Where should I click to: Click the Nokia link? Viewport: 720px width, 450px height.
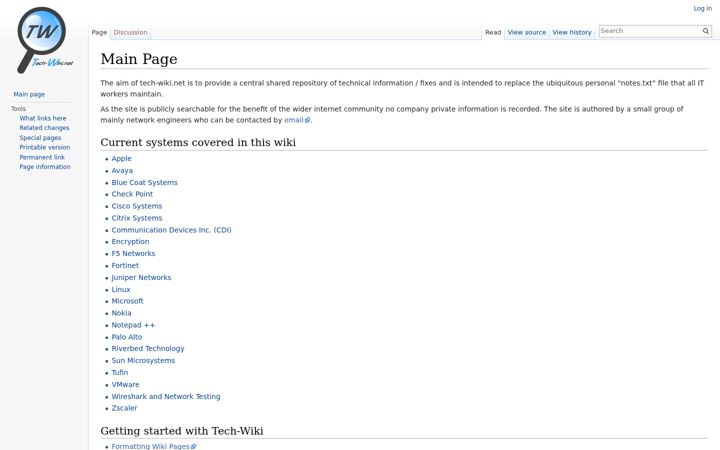pyautogui.click(x=121, y=313)
